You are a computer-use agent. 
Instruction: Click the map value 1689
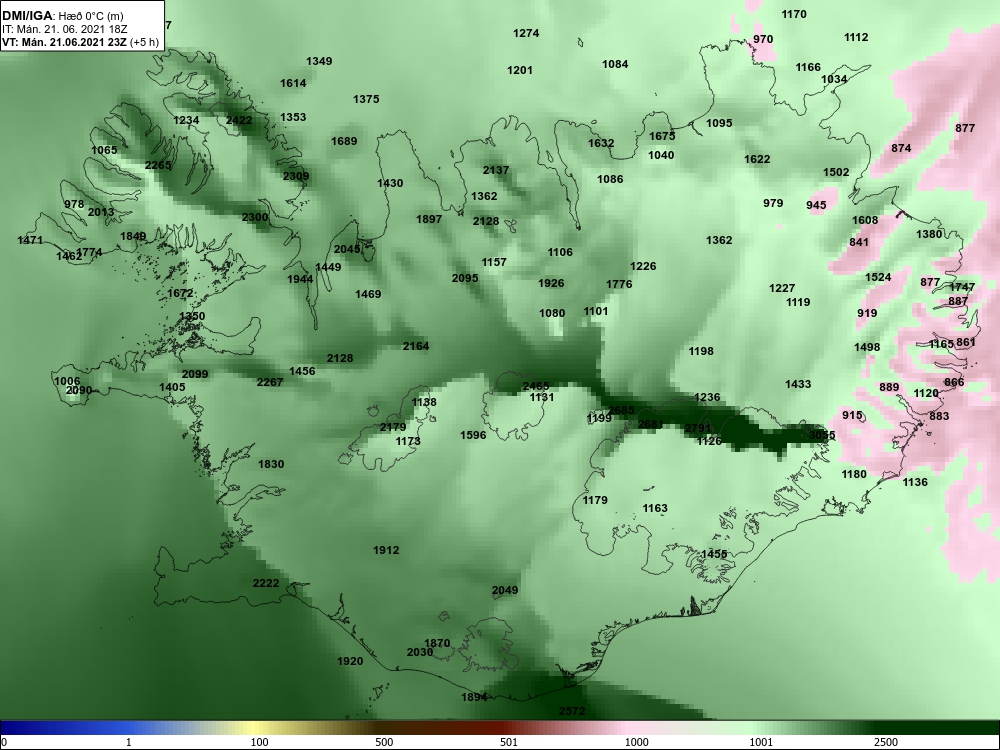pyautogui.click(x=344, y=141)
